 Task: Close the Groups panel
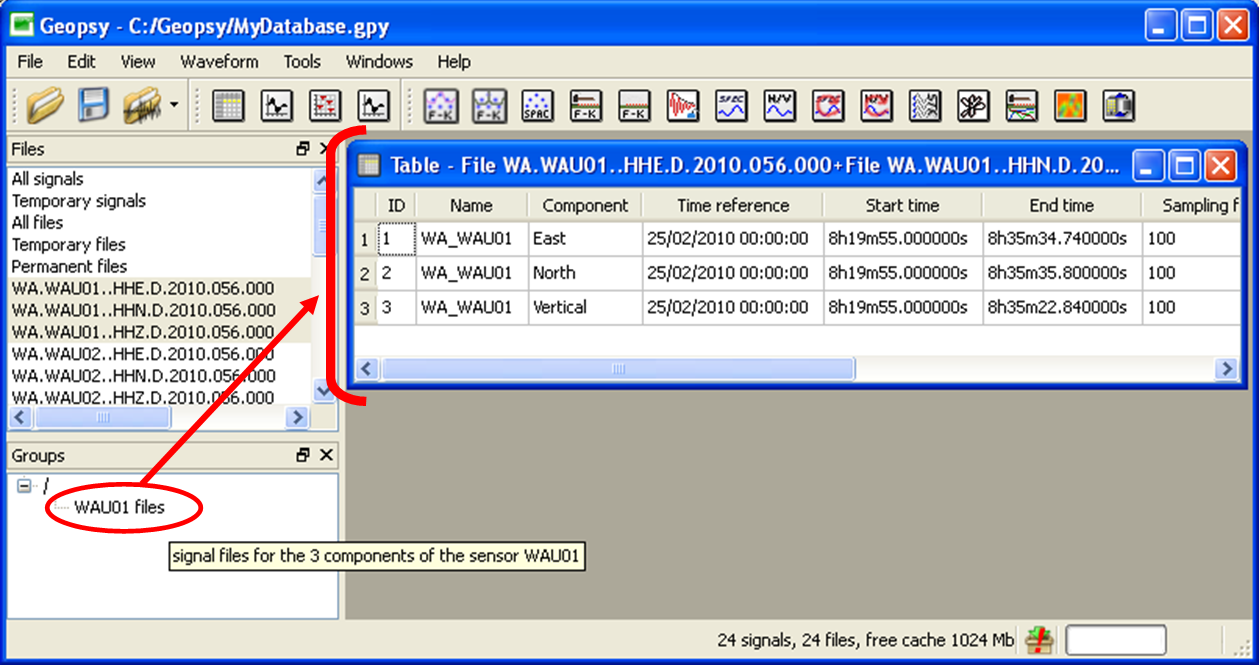[325, 455]
